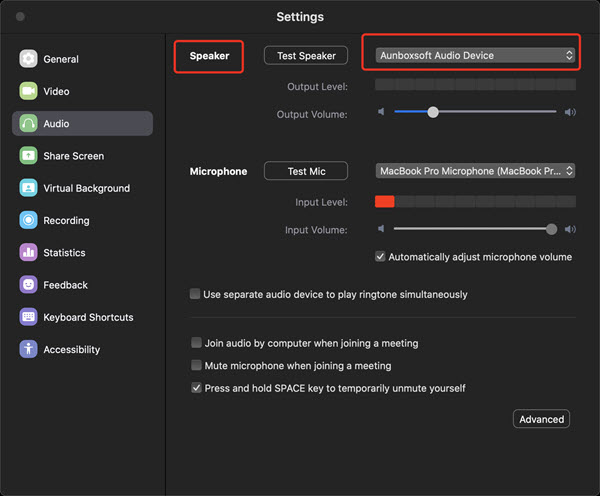
Task: Expand the MacBook Pro Microphone dropdown
Action: pyautogui.click(x=475, y=171)
